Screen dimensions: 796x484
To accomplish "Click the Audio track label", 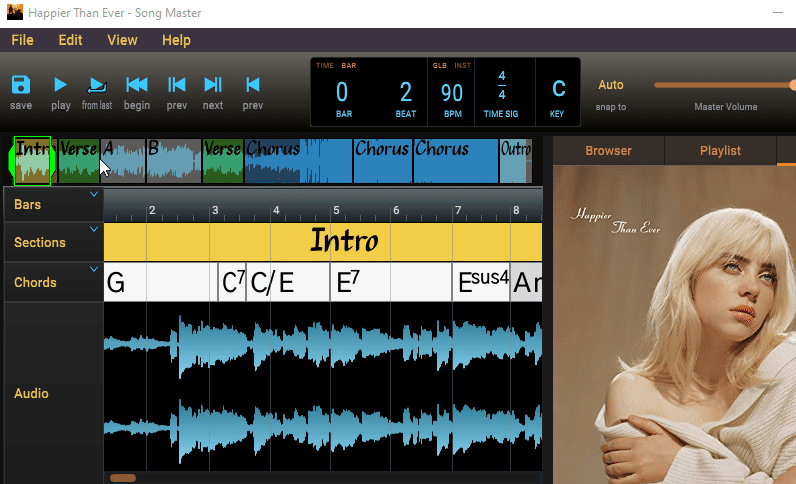I will pyautogui.click(x=31, y=394).
